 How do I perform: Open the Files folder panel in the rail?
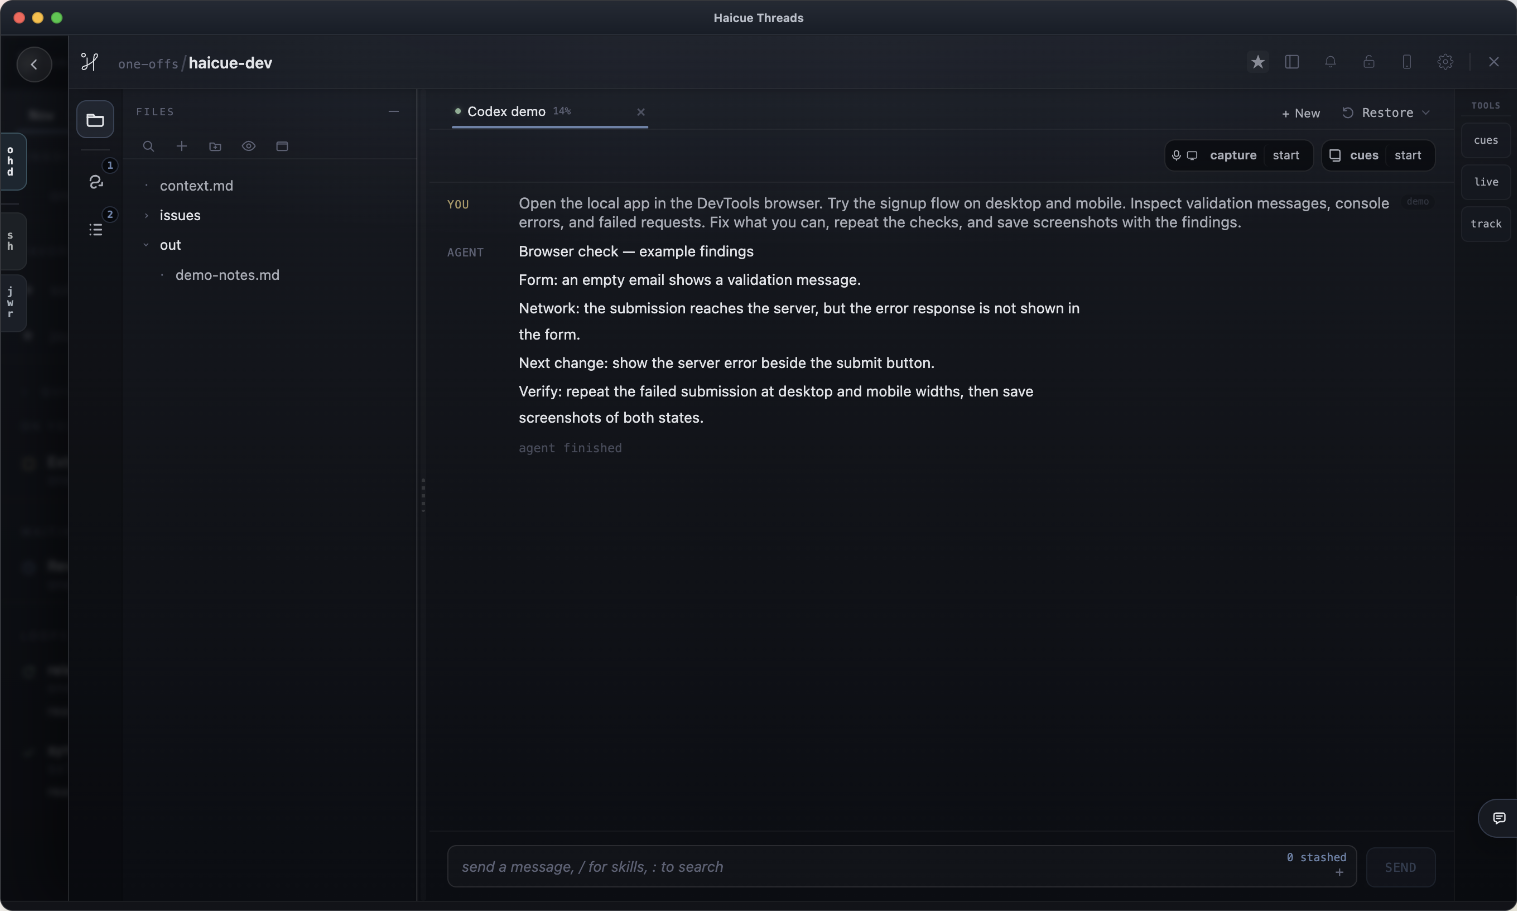[95, 120]
